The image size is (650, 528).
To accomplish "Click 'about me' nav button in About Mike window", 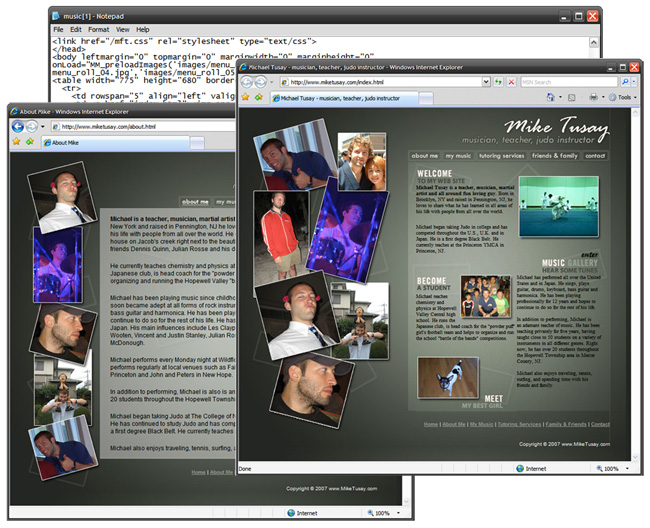I will pos(195,202).
